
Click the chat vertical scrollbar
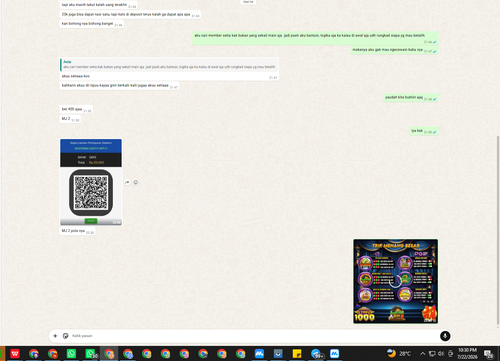pyautogui.click(x=497, y=230)
